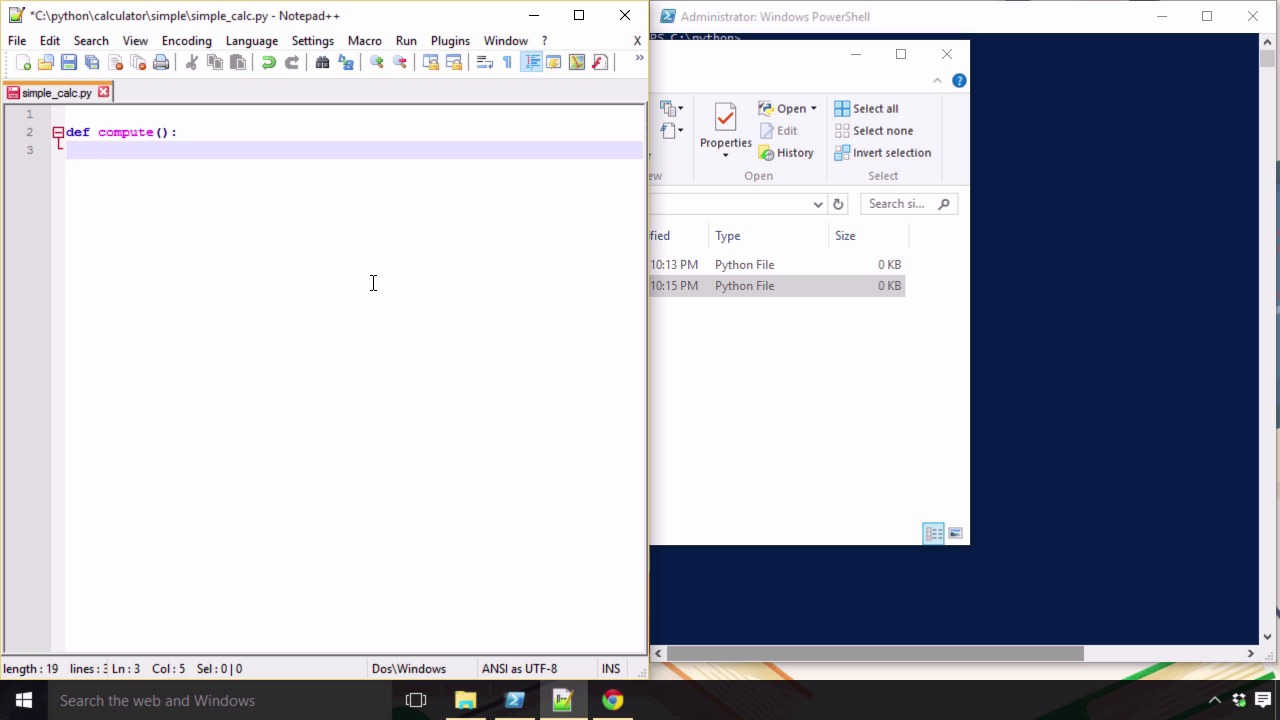Image resolution: width=1280 pixels, height=720 pixels.
Task: Expand hidden toolbar icons with the chevron
Action: tap(639, 58)
